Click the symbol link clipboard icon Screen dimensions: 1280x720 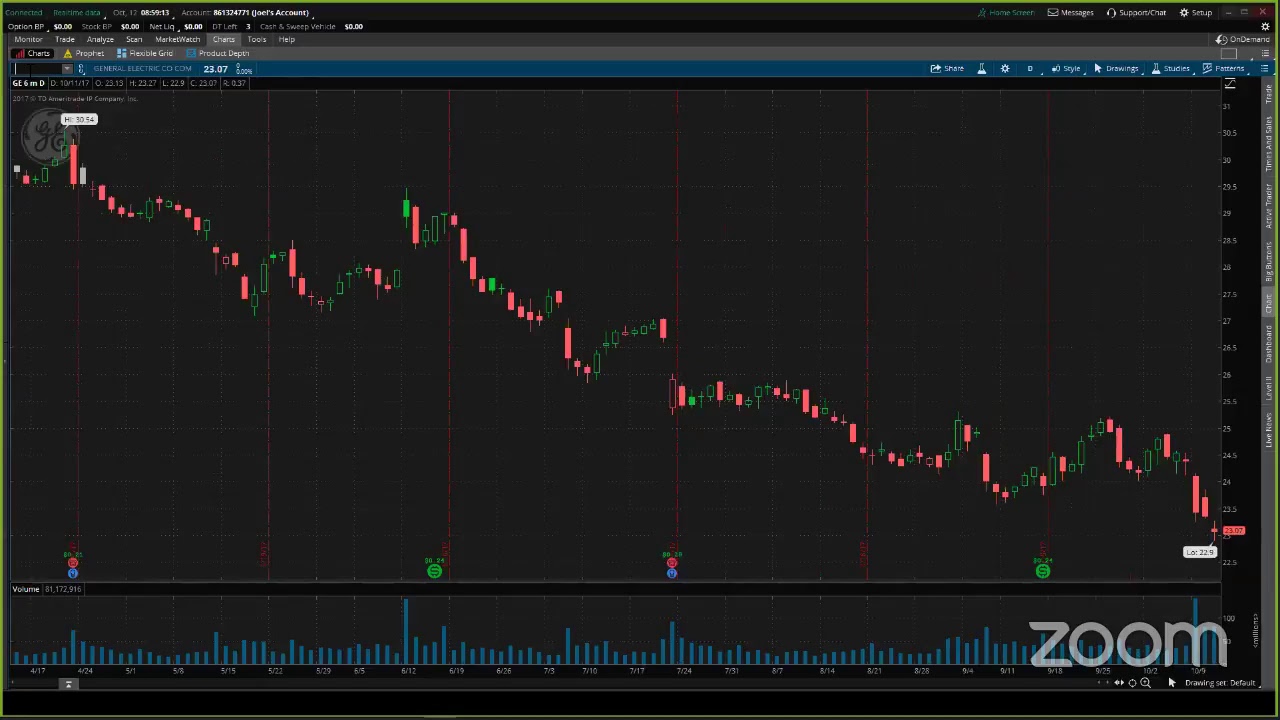(82, 69)
